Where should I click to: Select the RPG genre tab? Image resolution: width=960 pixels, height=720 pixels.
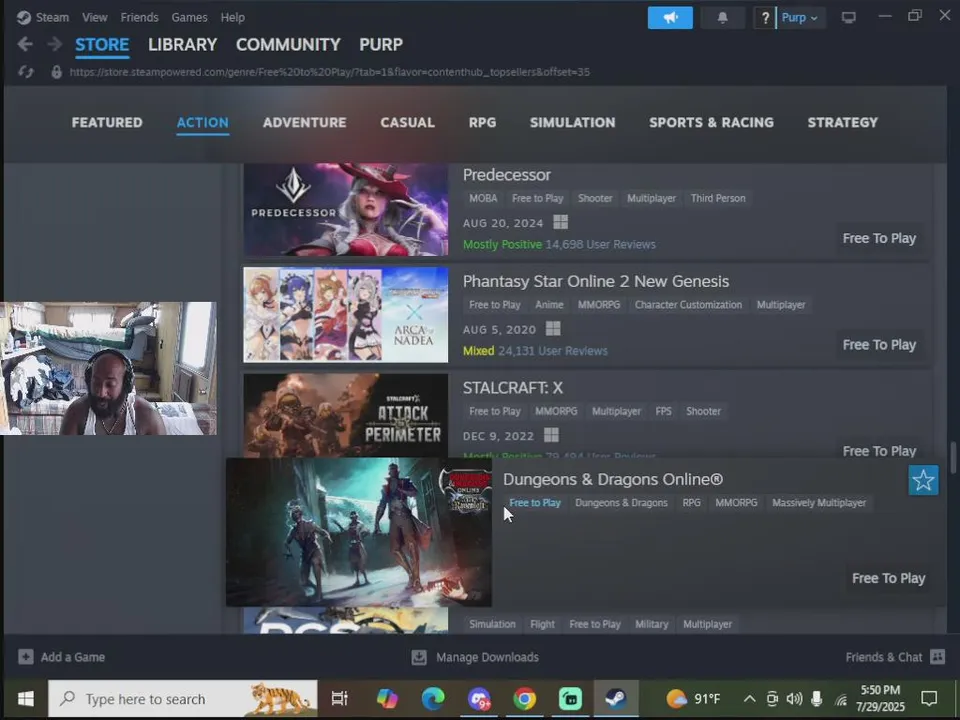[x=482, y=122]
